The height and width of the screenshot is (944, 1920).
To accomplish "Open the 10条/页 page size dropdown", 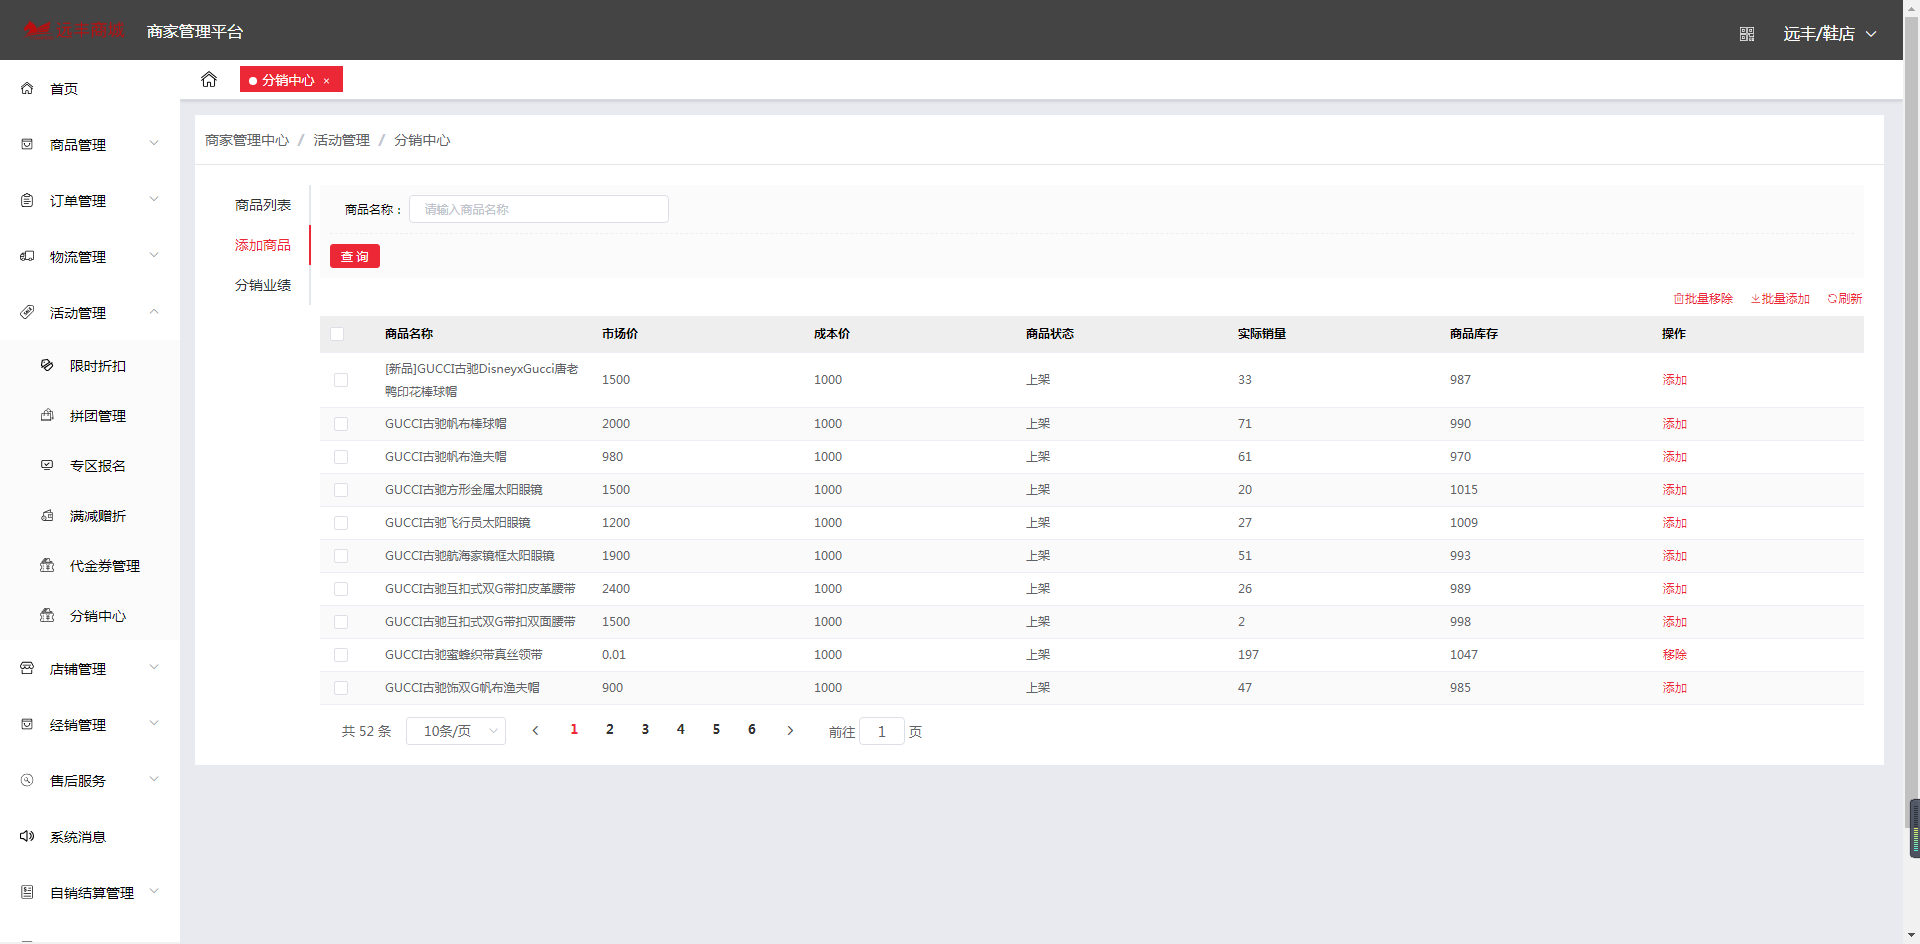I will 456,731.
